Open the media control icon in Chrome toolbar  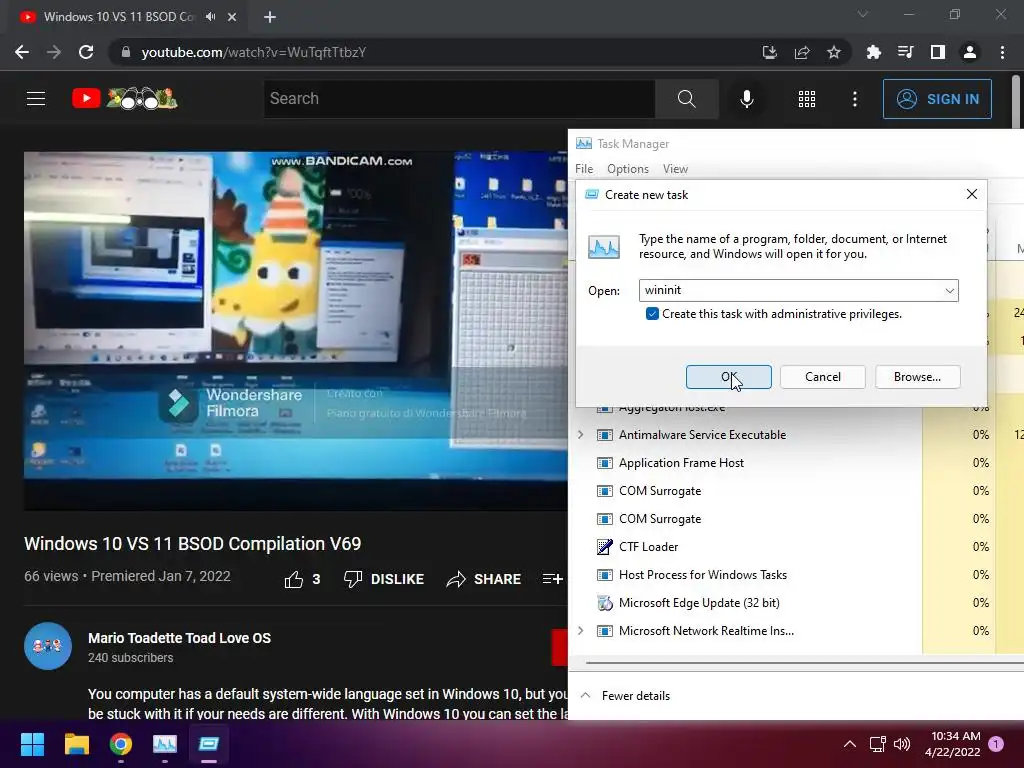click(905, 52)
